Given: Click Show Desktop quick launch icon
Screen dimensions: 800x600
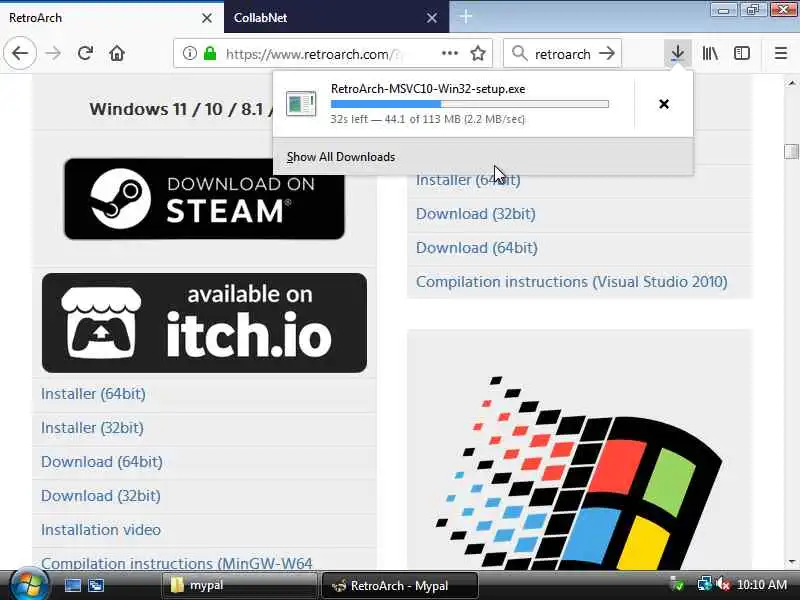Looking at the screenshot, I should click(72, 585).
